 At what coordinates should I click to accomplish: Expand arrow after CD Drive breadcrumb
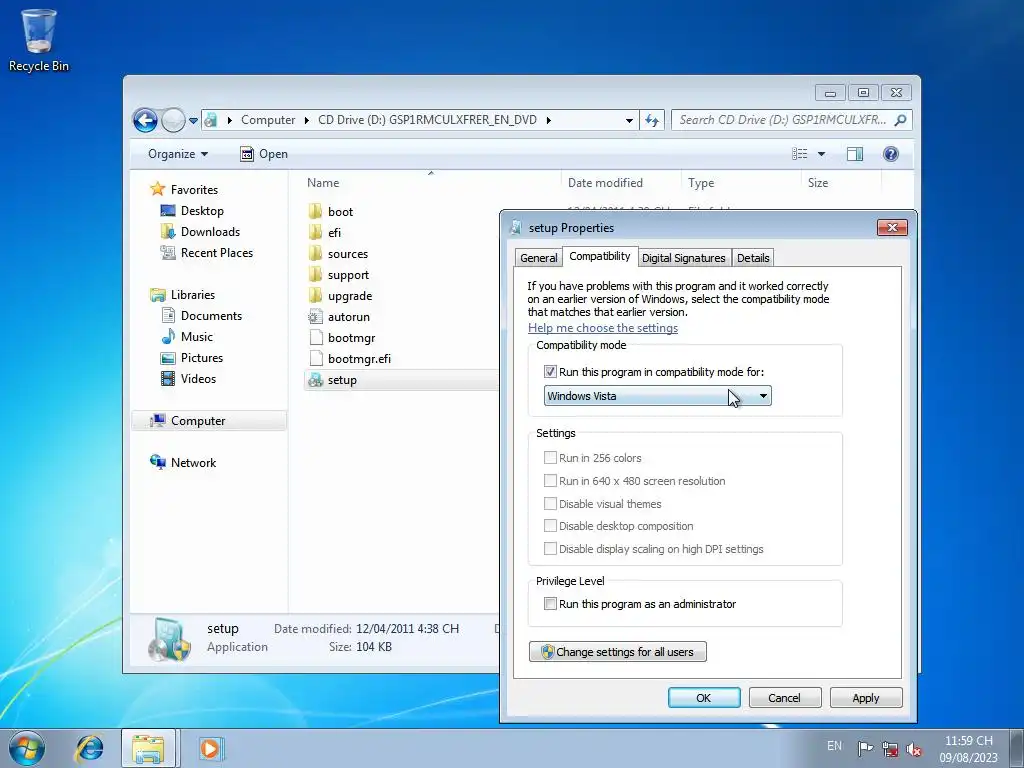coord(548,120)
